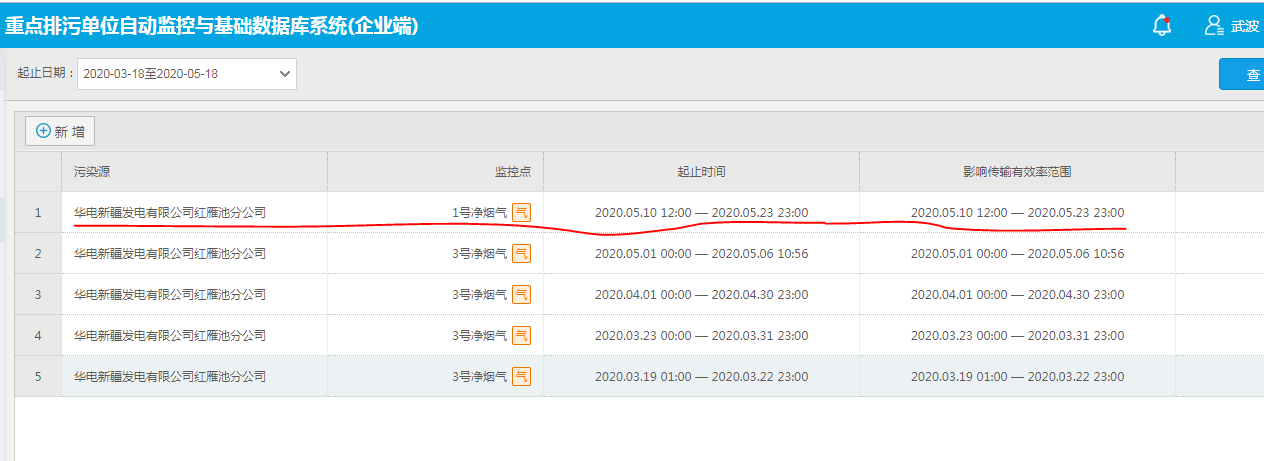Click the date range field 2020-03-18至2020-05-18
This screenshot has height=461, width=1264.
click(x=187, y=74)
